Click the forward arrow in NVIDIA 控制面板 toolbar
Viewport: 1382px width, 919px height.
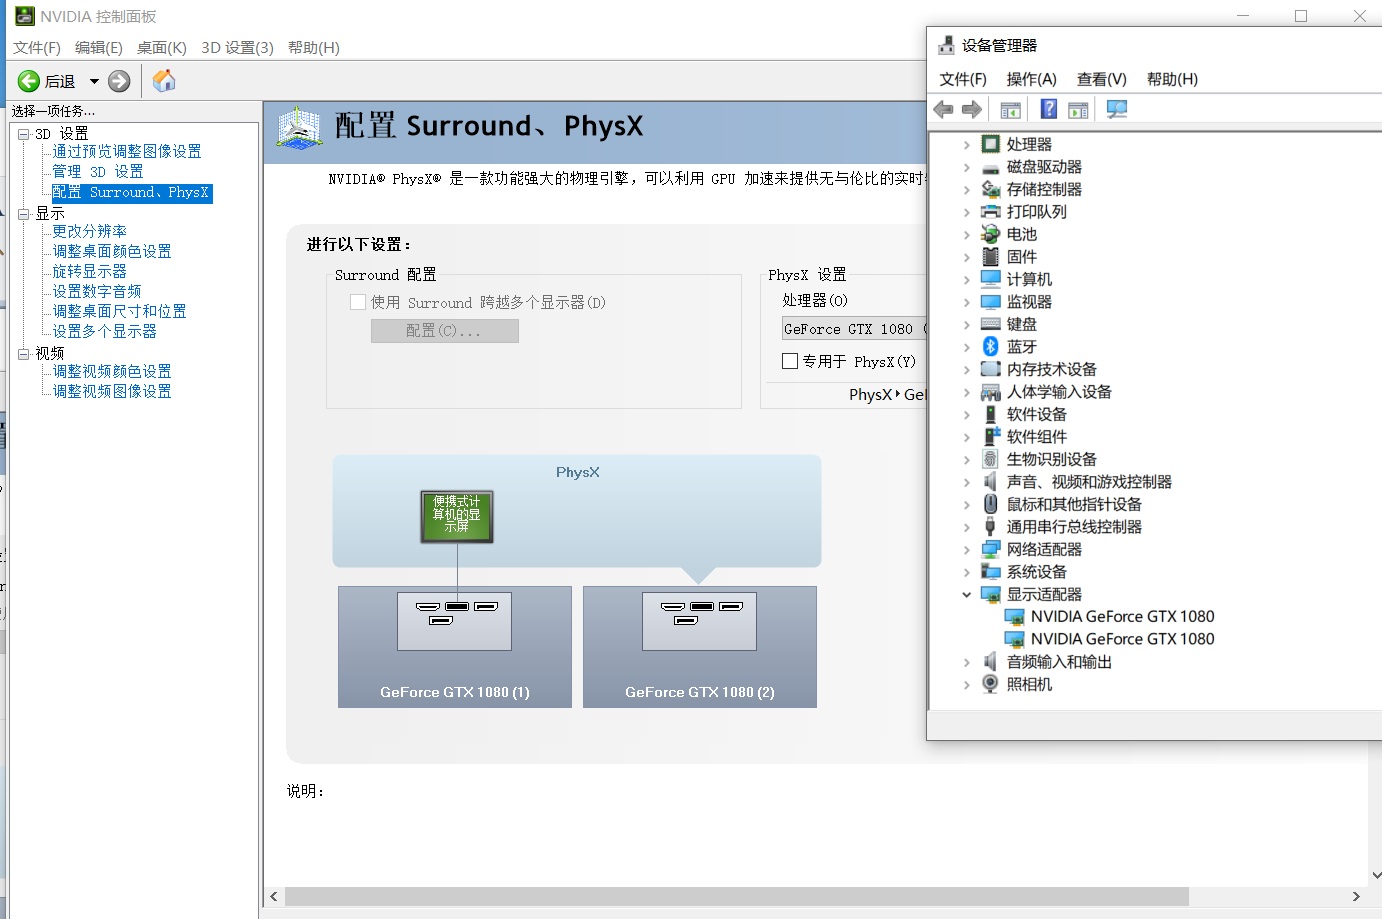(x=119, y=81)
